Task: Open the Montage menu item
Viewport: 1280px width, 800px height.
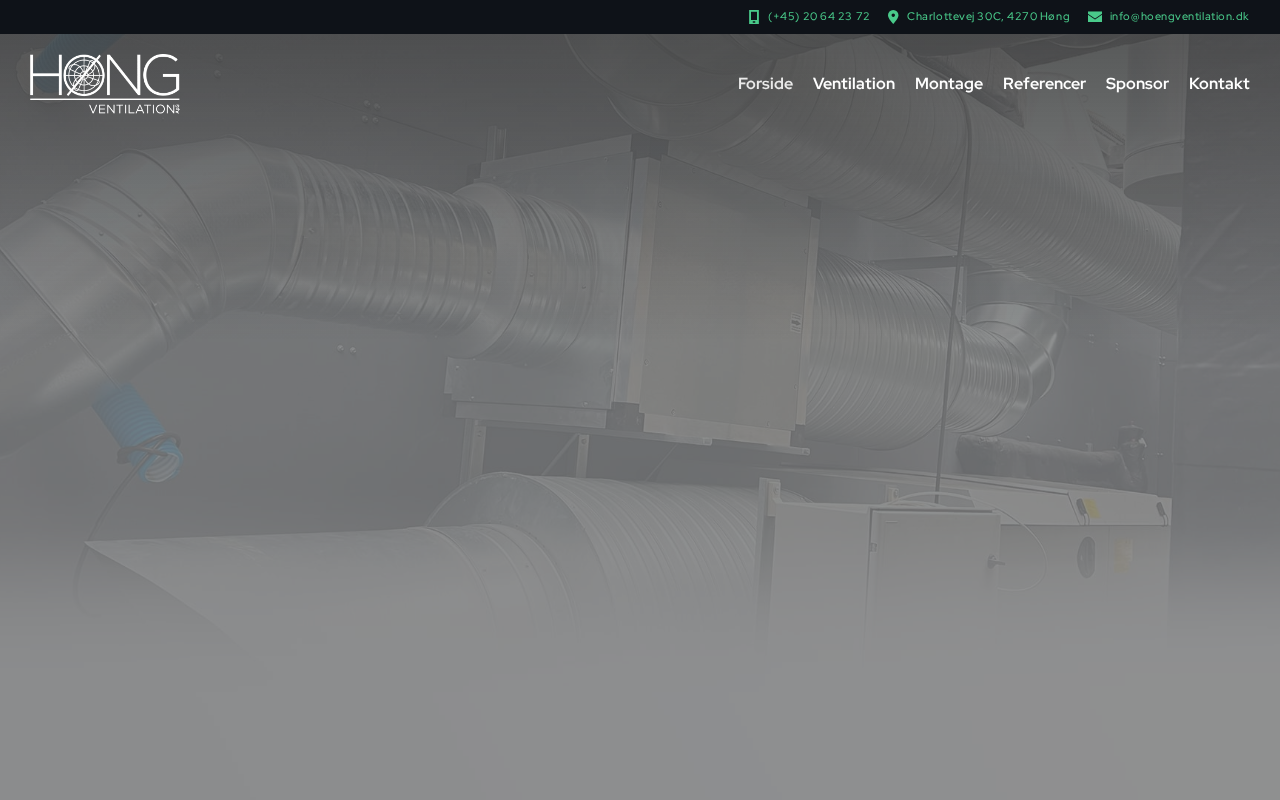Action: point(949,84)
